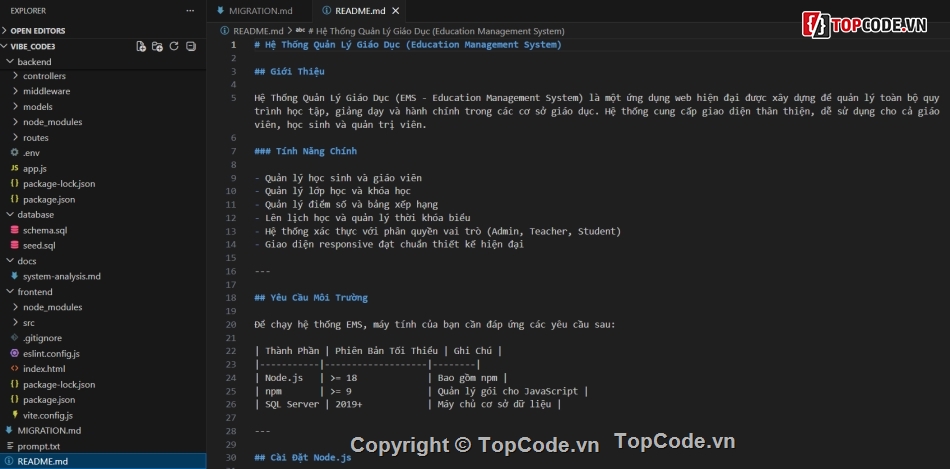The width and height of the screenshot is (950, 469).
Task: Open MIGRATION.md in the file tree
Action: (49, 431)
